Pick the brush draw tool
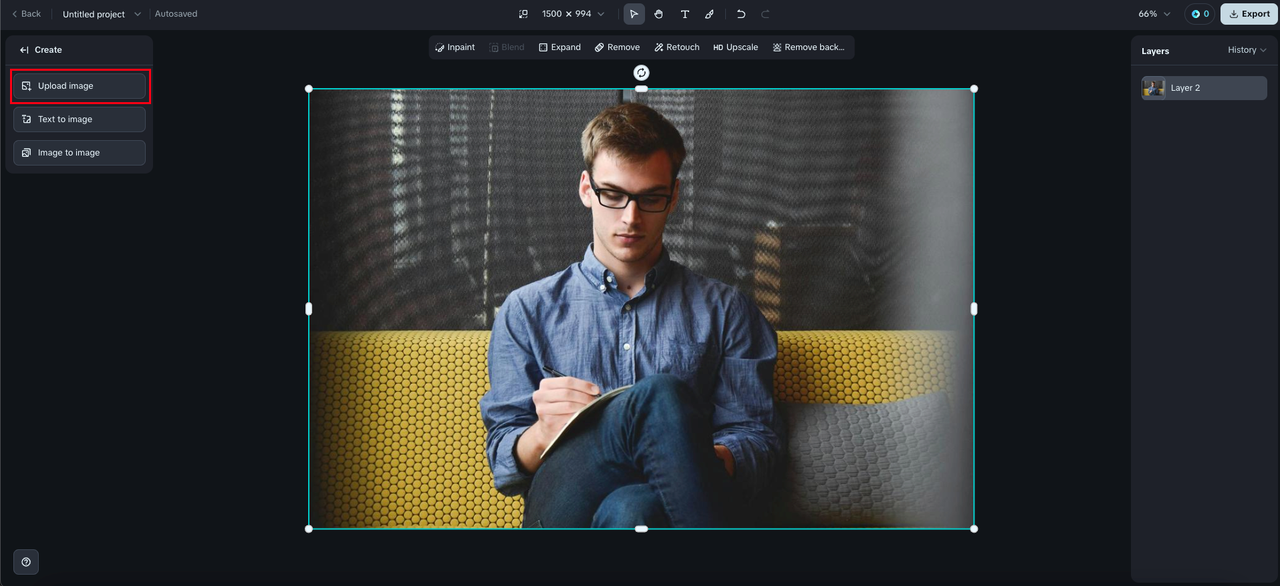 click(x=709, y=14)
